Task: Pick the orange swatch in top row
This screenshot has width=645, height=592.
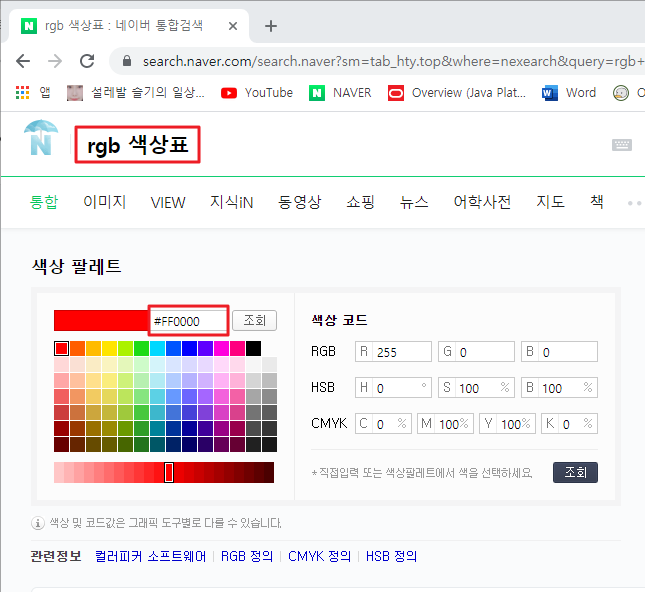Action: point(77,348)
